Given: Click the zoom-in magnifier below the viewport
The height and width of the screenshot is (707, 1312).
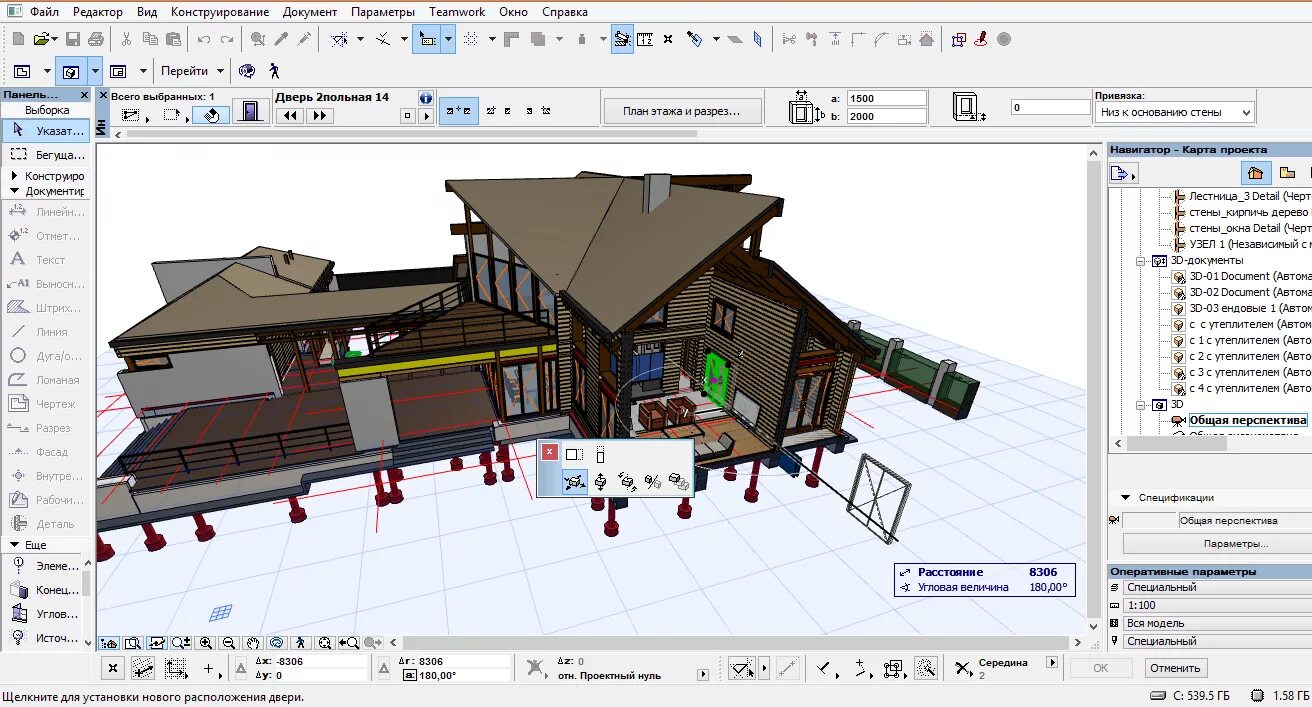Looking at the screenshot, I should point(206,643).
